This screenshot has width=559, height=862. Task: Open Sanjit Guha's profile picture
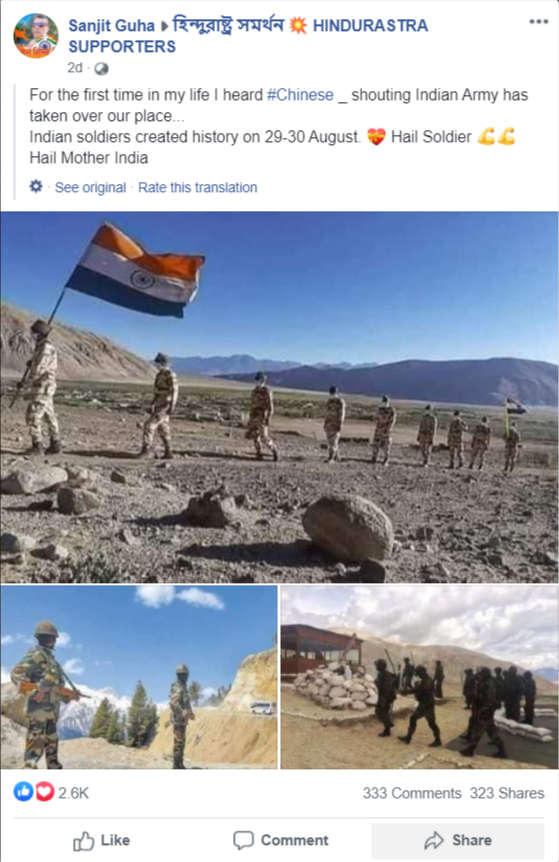coord(36,36)
